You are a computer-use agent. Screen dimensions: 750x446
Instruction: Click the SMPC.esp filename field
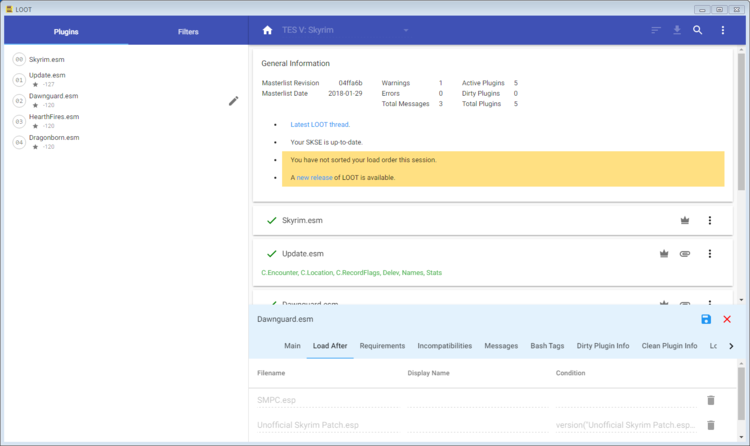point(328,400)
